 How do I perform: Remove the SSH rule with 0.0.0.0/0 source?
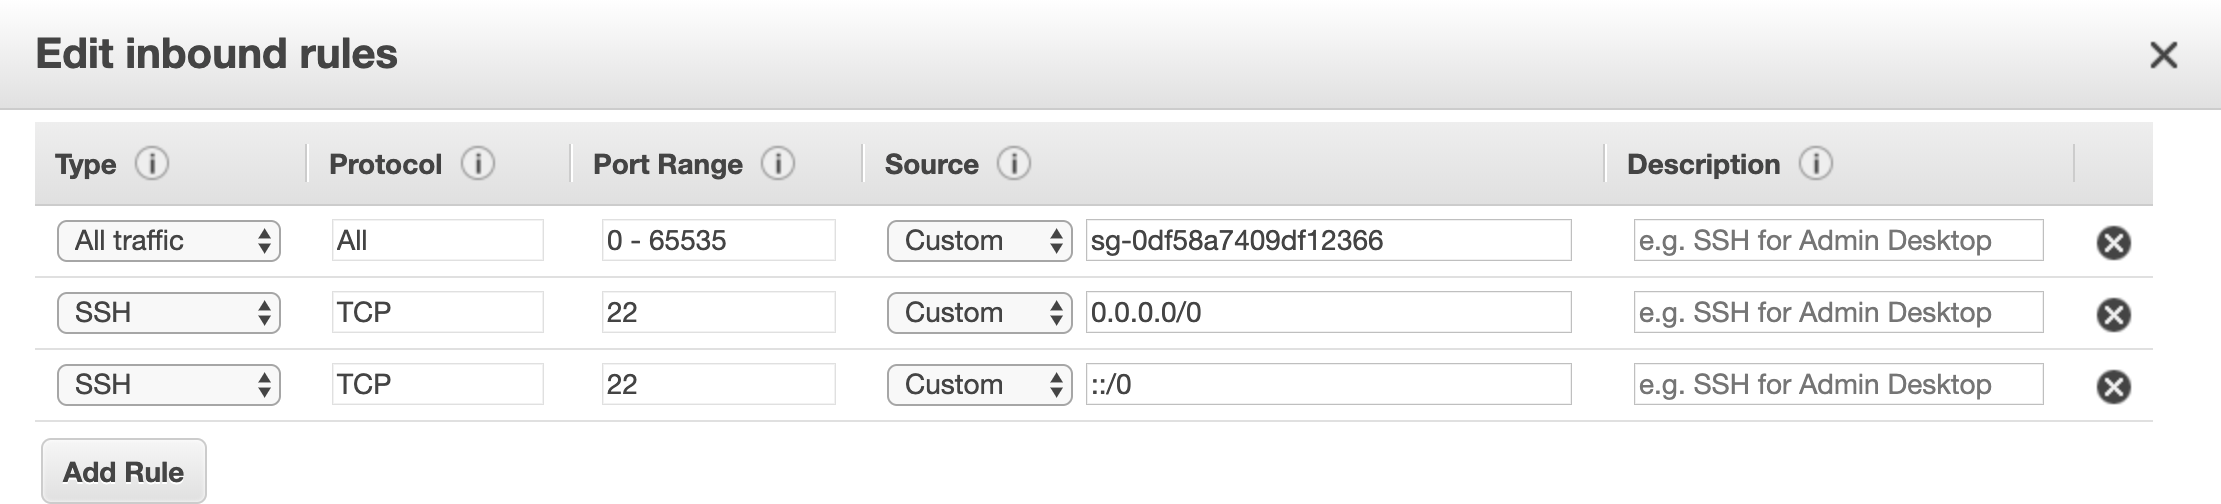pos(2113,314)
